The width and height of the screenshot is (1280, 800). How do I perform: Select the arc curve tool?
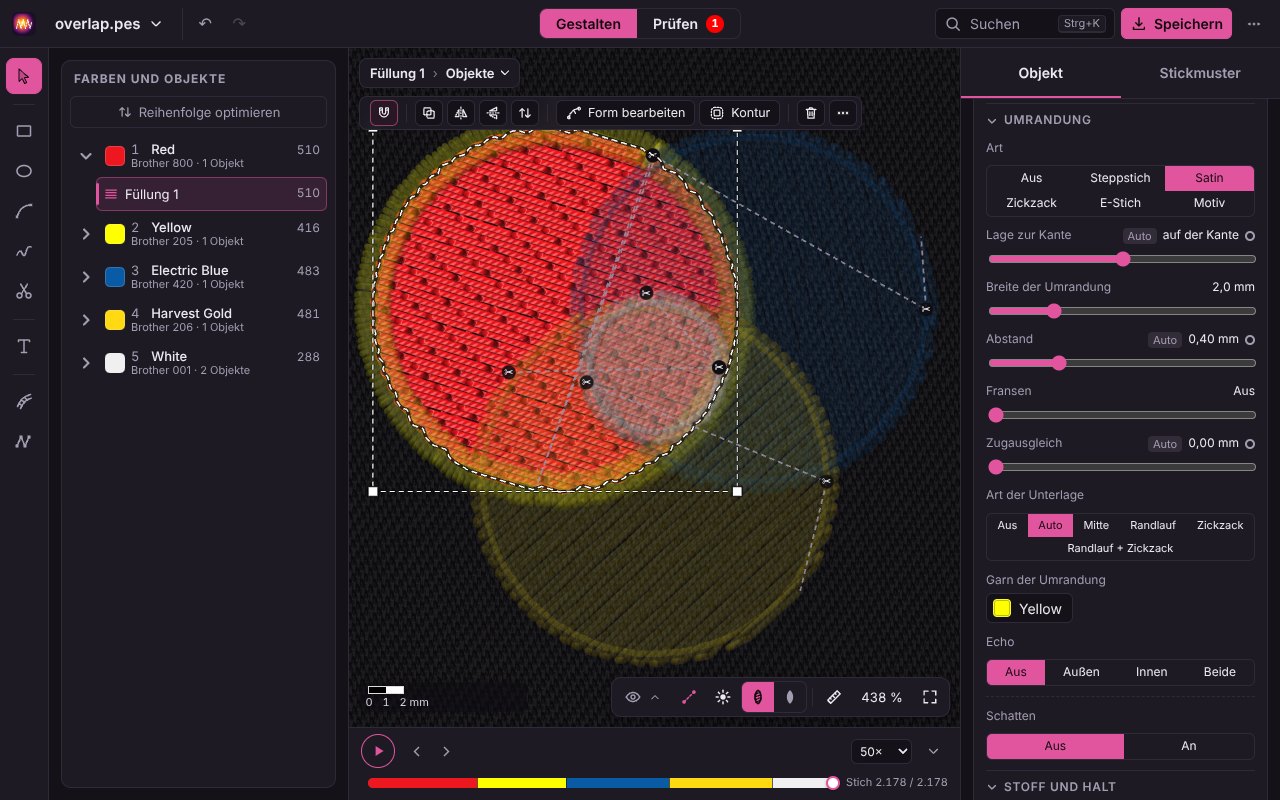24,211
